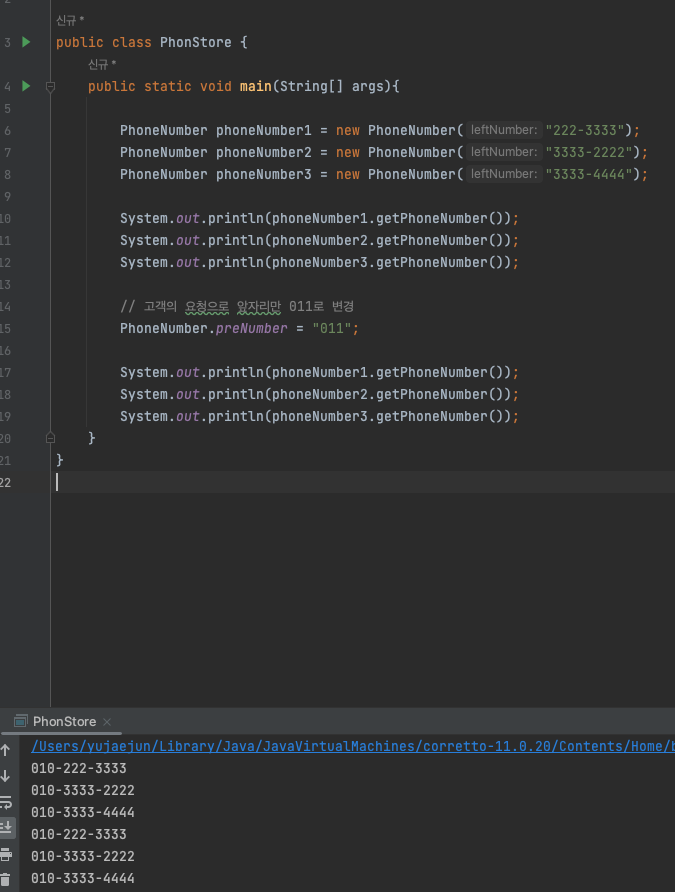Viewport: 675px width, 892px height.
Task: Click the Down the stack trace arrow
Action: [x=6, y=776]
